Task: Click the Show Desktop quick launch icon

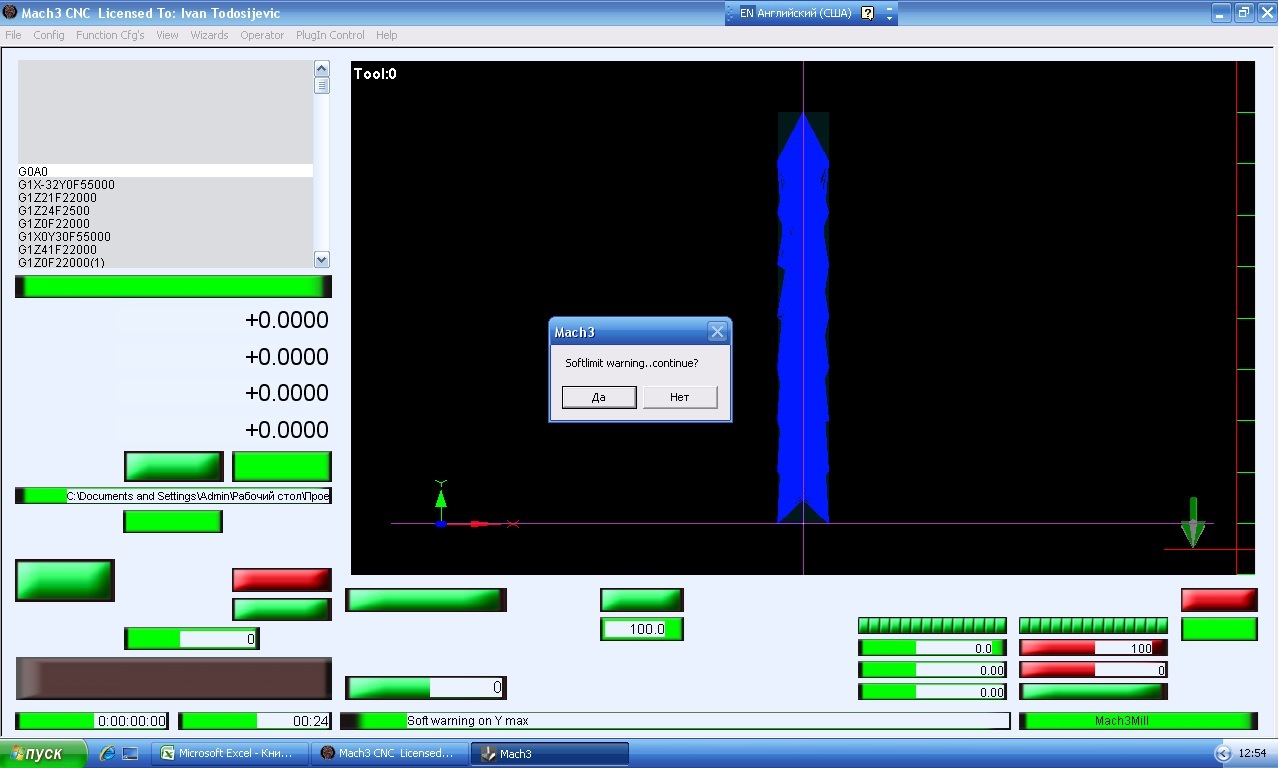Action: tap(130, 754)
